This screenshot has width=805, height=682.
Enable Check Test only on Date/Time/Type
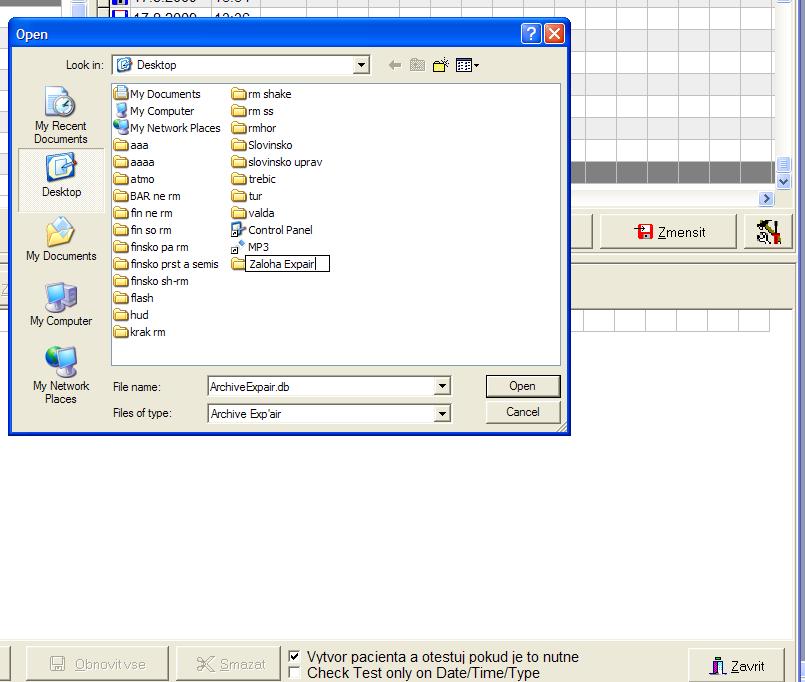tap(294, 672)
